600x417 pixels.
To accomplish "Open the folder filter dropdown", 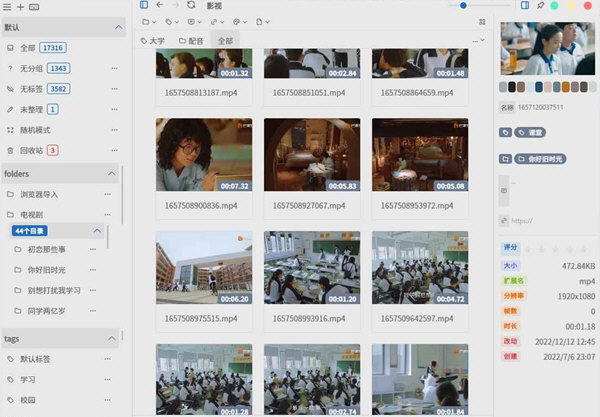I will pos(149,21).
